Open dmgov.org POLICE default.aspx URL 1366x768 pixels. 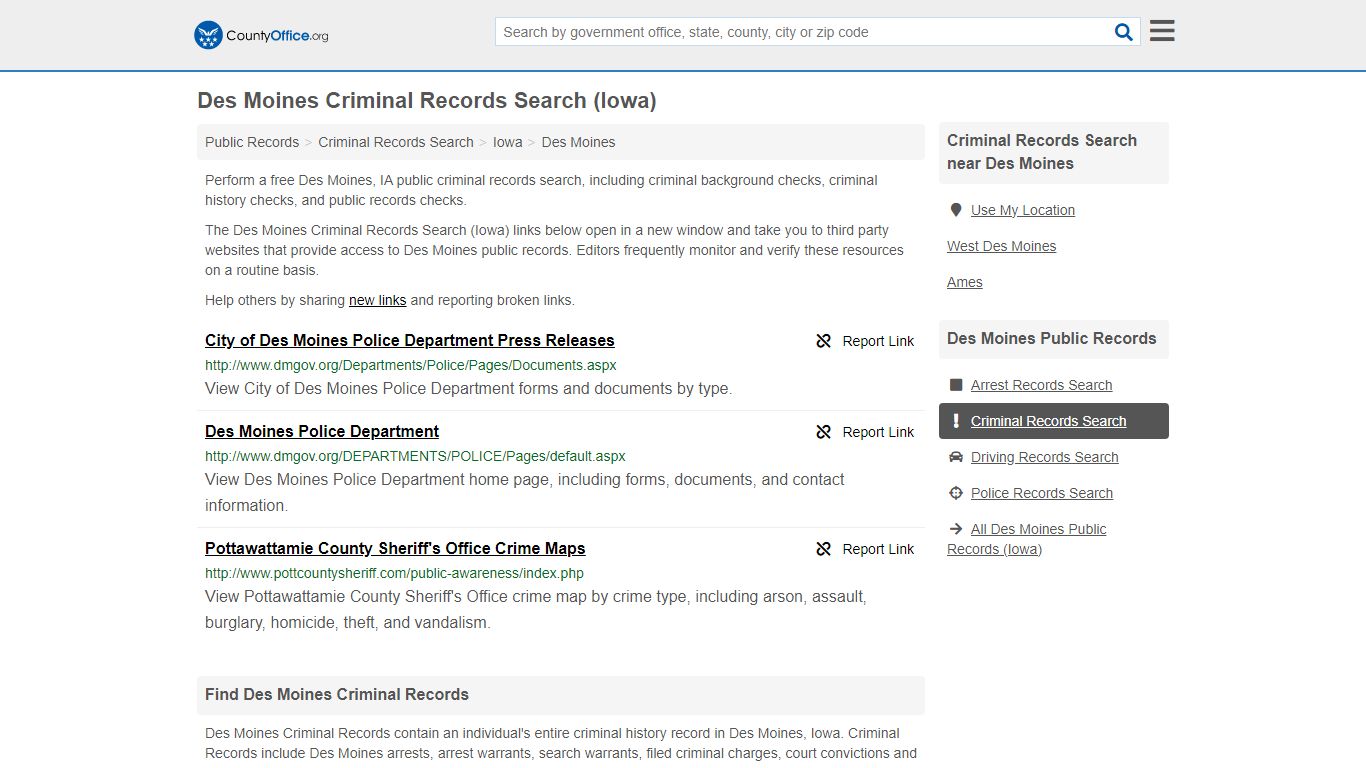click(x=415, y=456)
